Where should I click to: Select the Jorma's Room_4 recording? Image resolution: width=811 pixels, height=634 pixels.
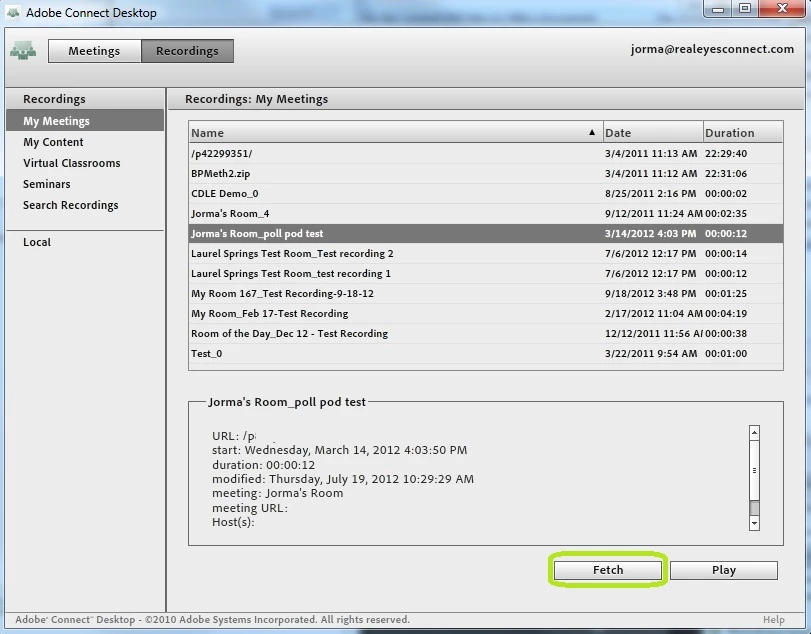pyautogui.click(x=486, y=214)
